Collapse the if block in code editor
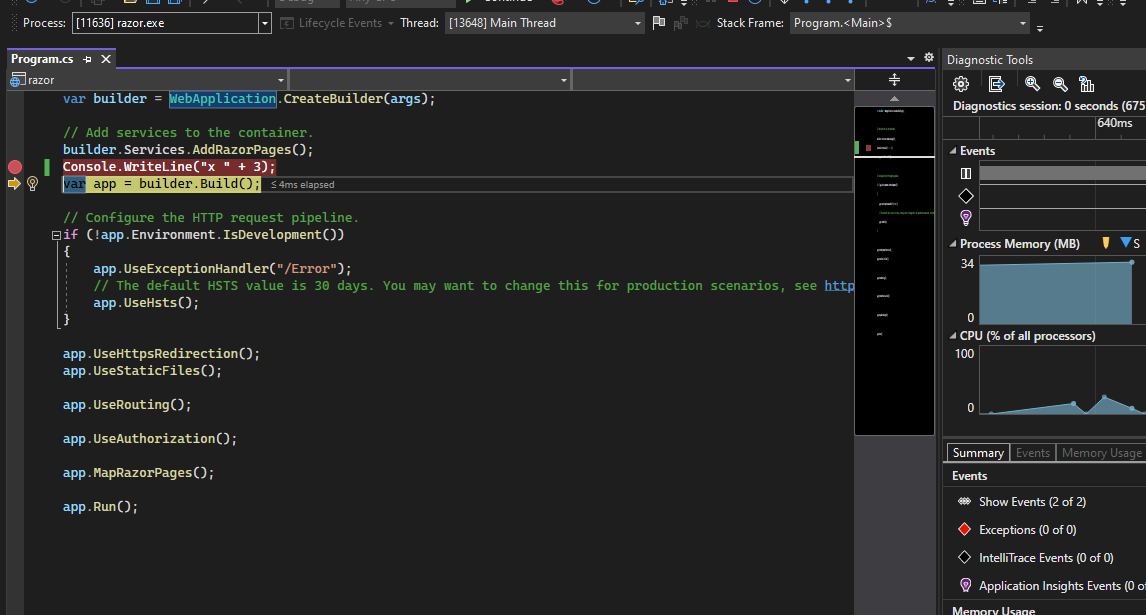 click(56, 235)
